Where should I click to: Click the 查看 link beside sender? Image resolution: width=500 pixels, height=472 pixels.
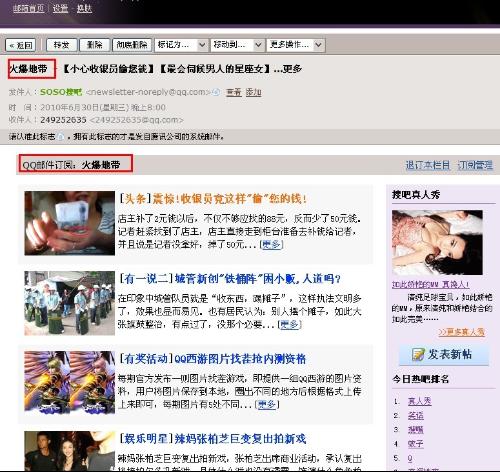pyautogui.click(x=234, y=92)
